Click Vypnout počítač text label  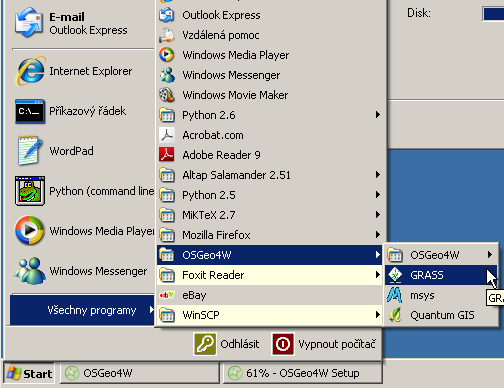pos(337,344)
